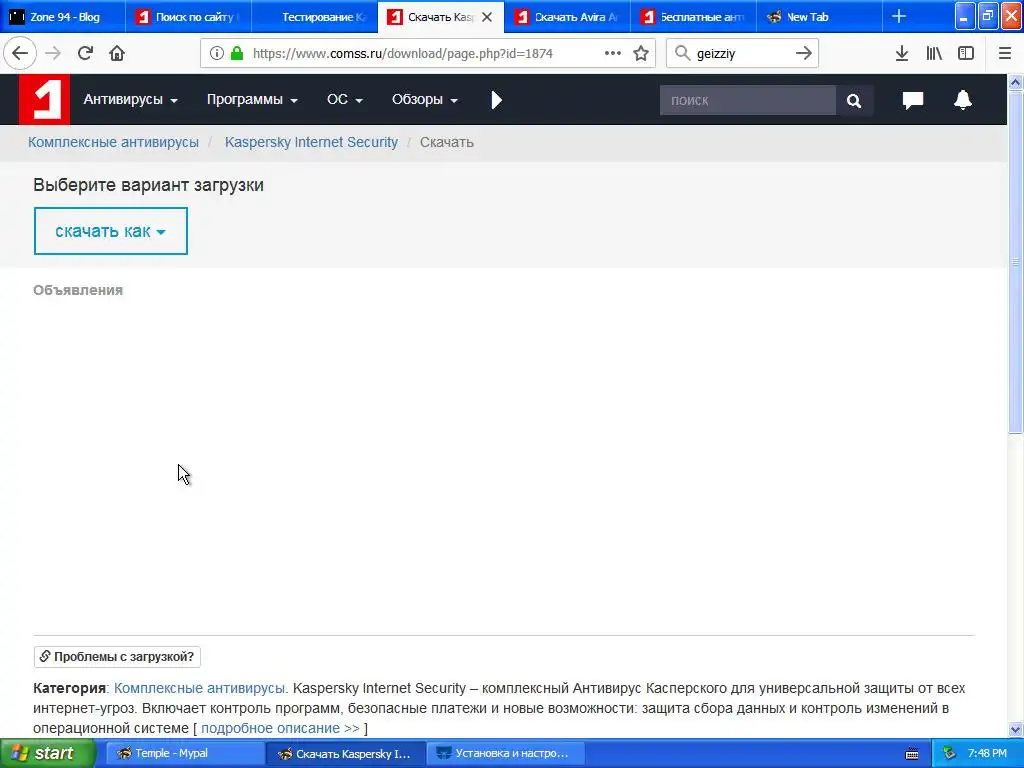Click the site поиск input field
Viewport: 1024px width, 768px height.
click(x=748, y=101)
